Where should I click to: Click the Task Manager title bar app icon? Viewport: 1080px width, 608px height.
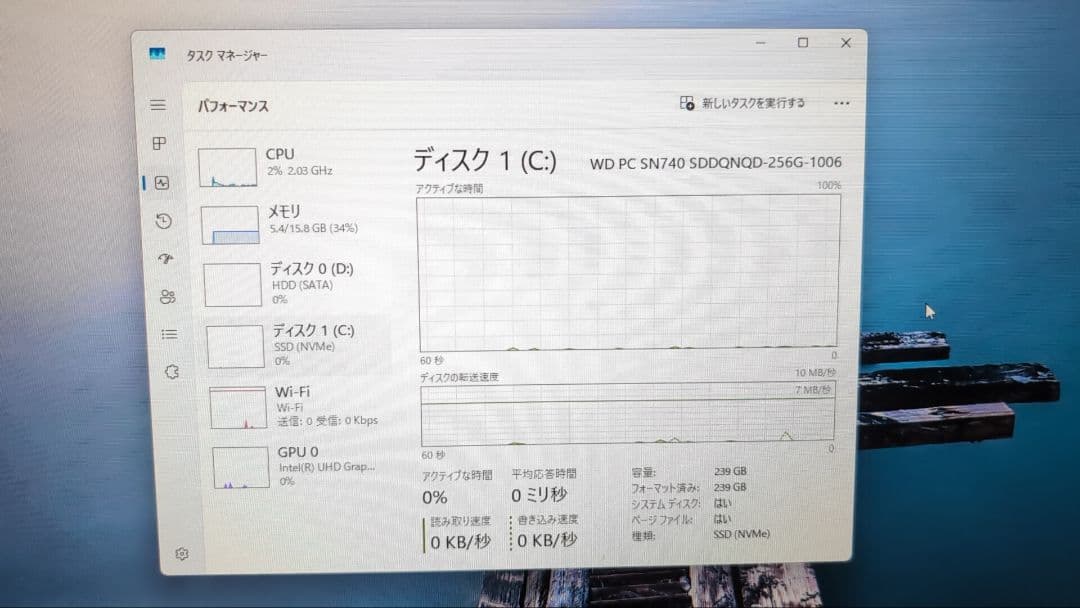pyautogui.click(x=157, y=54)
